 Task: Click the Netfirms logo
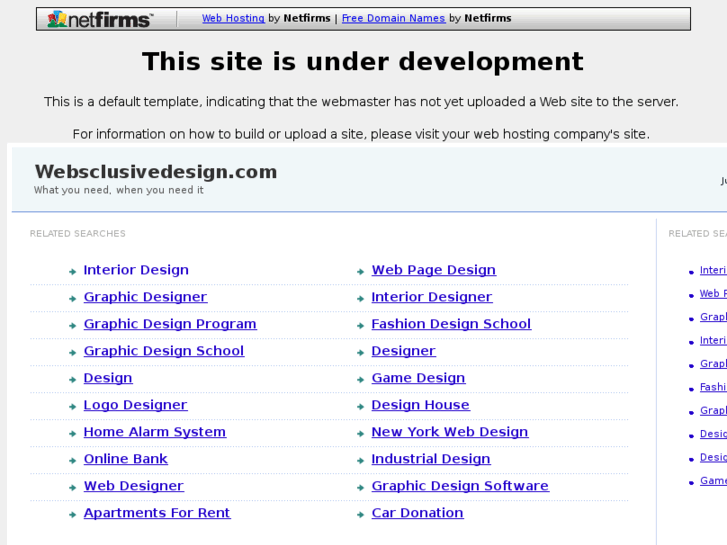click(x=100, y=19)
